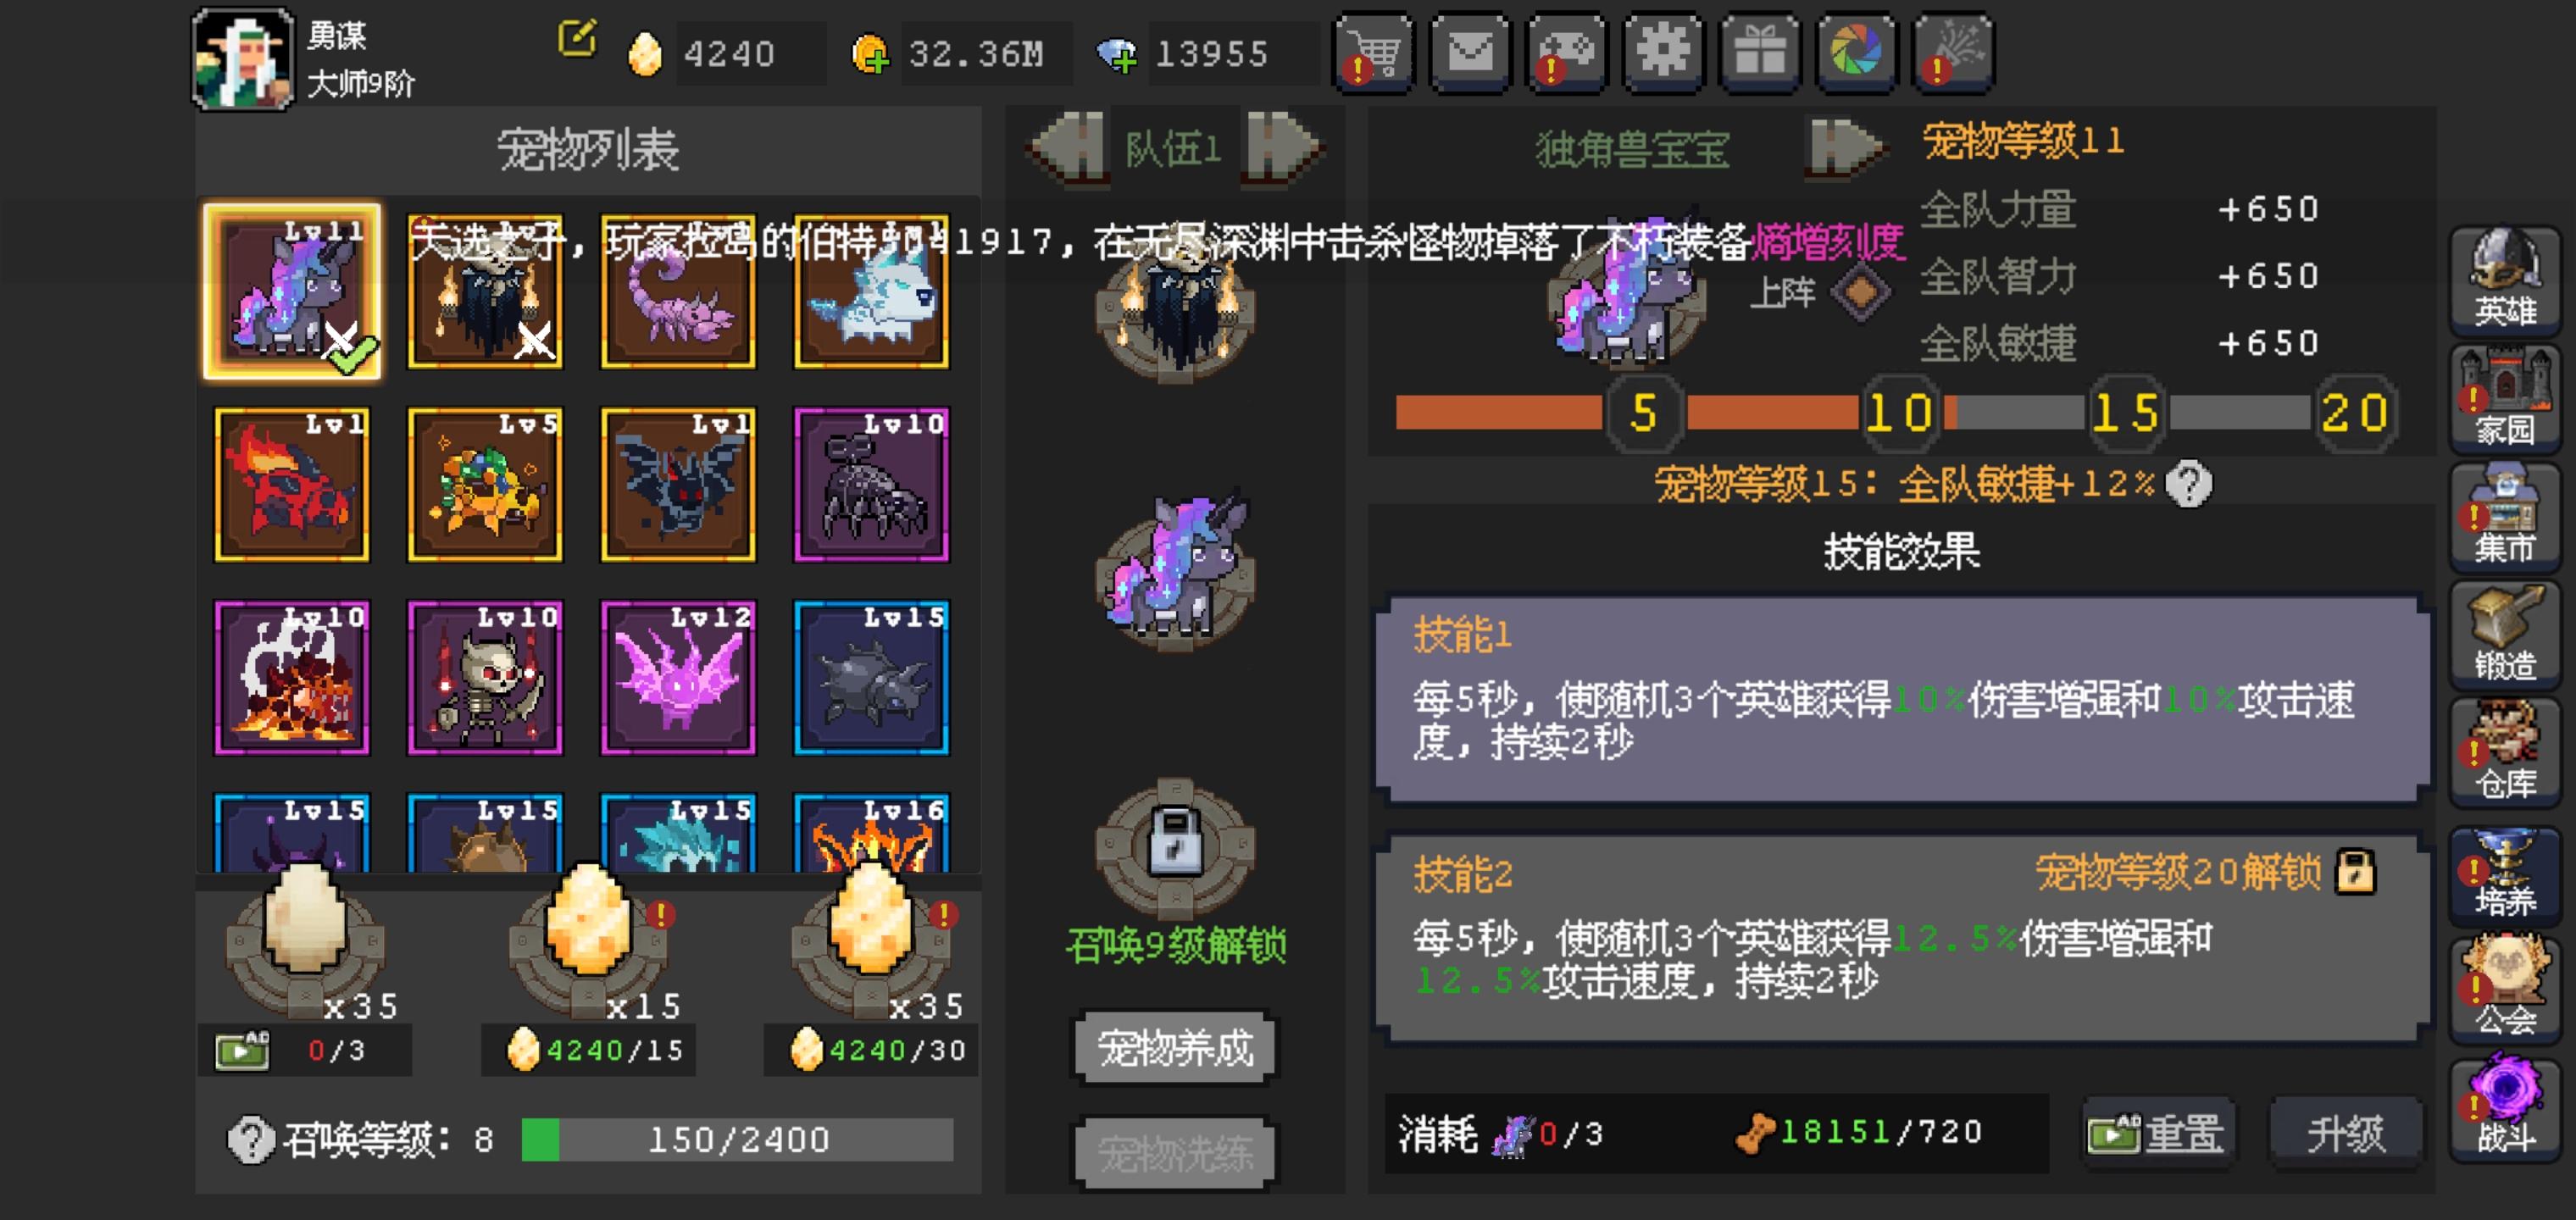Image resolution: width=2576 pixels, height=1220 pixels.
Task: Toggle the 上阵 deploy diamond switch
Action: 1860,292
